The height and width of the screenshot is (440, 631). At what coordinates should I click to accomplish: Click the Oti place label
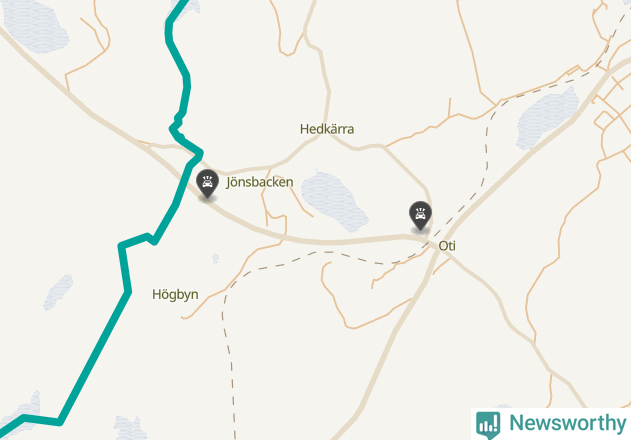click(x=447, y=246)
